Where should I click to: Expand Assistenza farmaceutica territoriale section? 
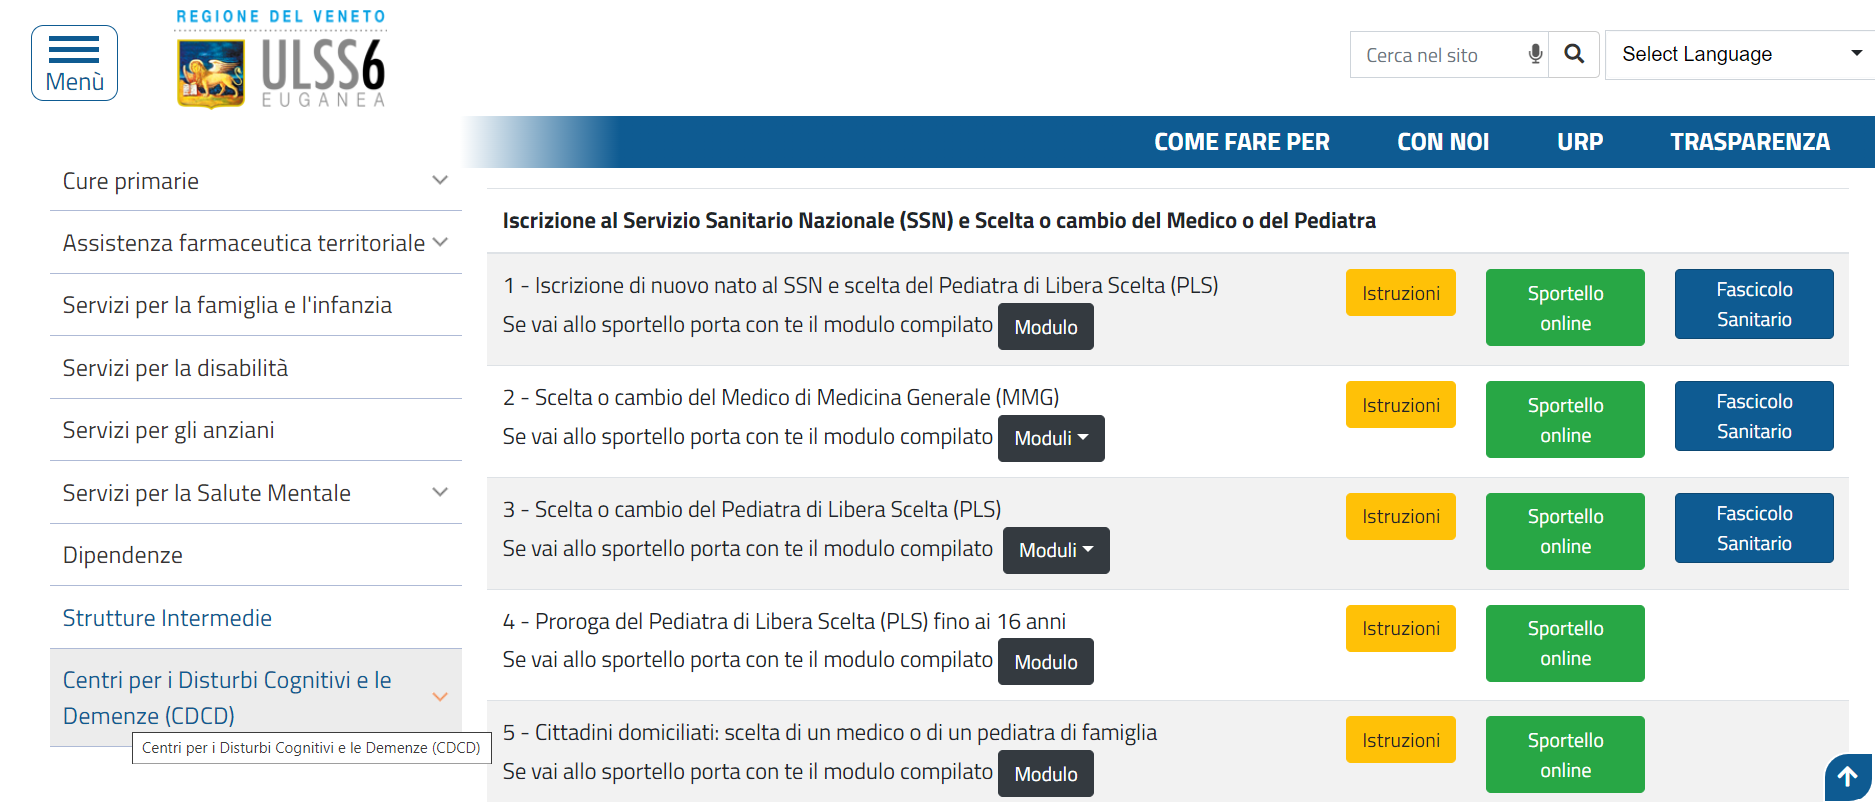click(x=440, y=242)
